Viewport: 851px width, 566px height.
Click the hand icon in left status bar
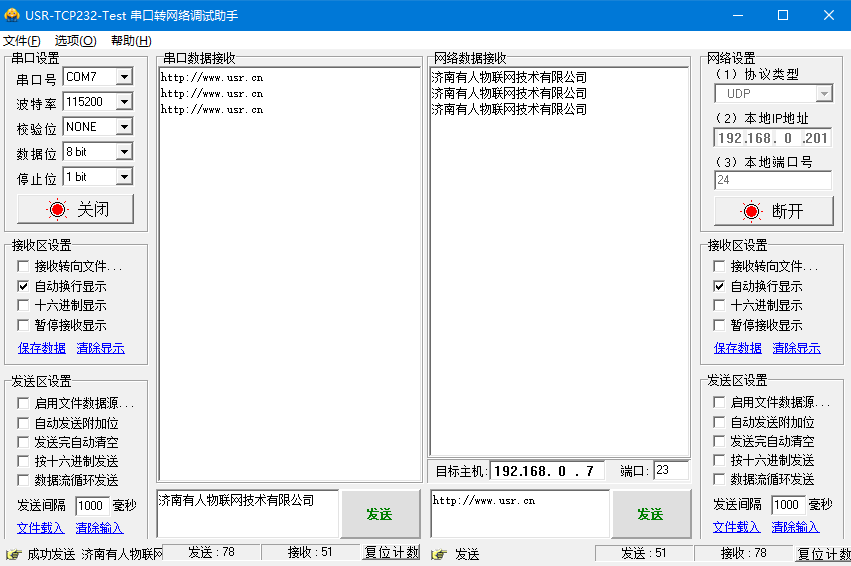click(x=13, y=554)
